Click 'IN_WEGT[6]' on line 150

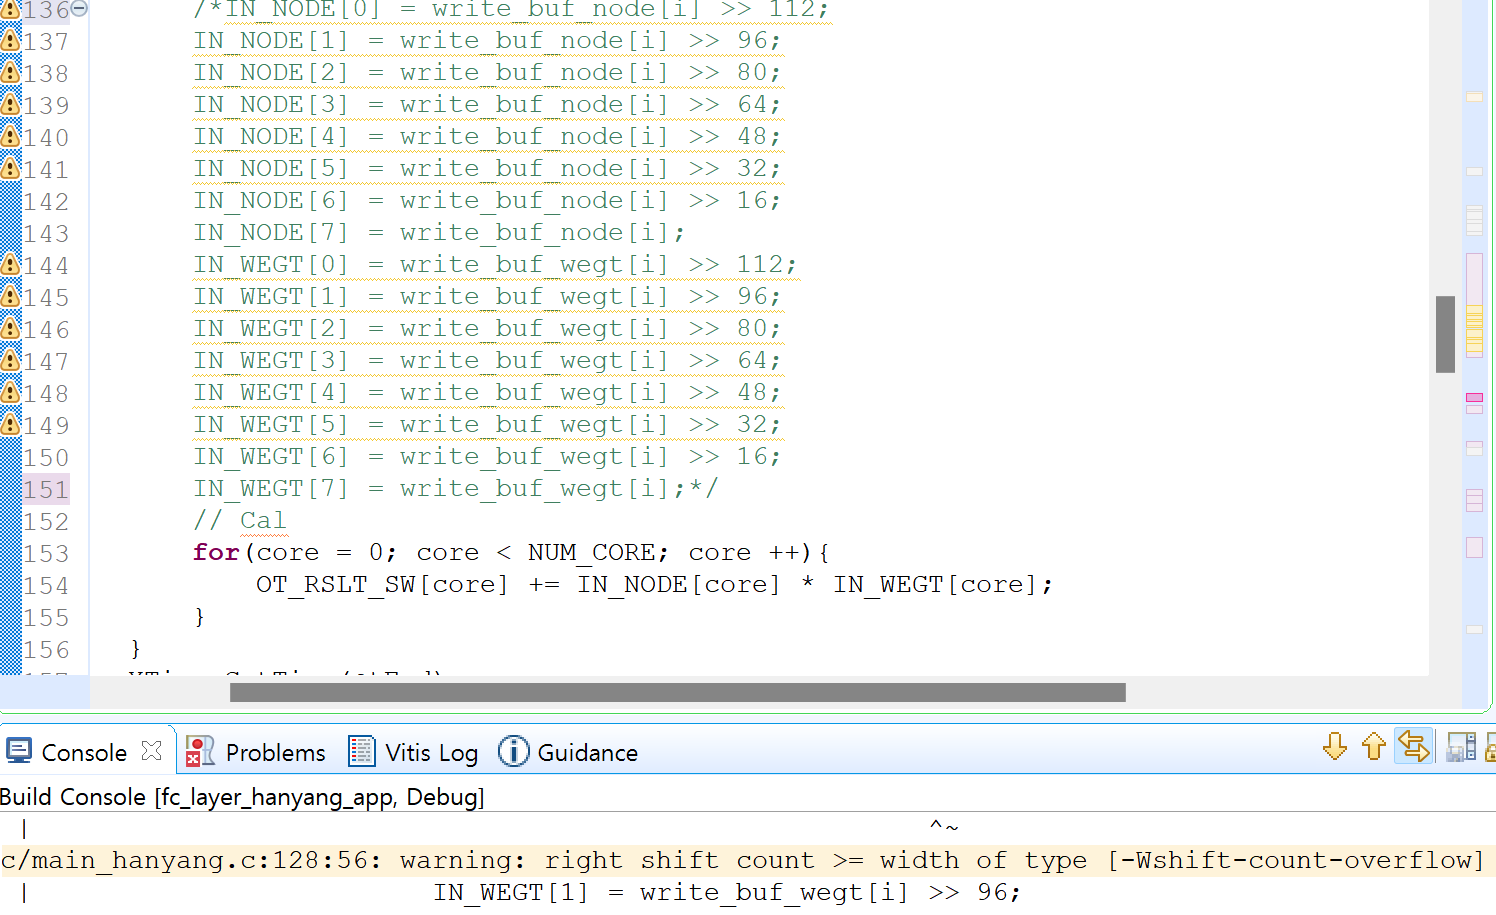point(271,456)
